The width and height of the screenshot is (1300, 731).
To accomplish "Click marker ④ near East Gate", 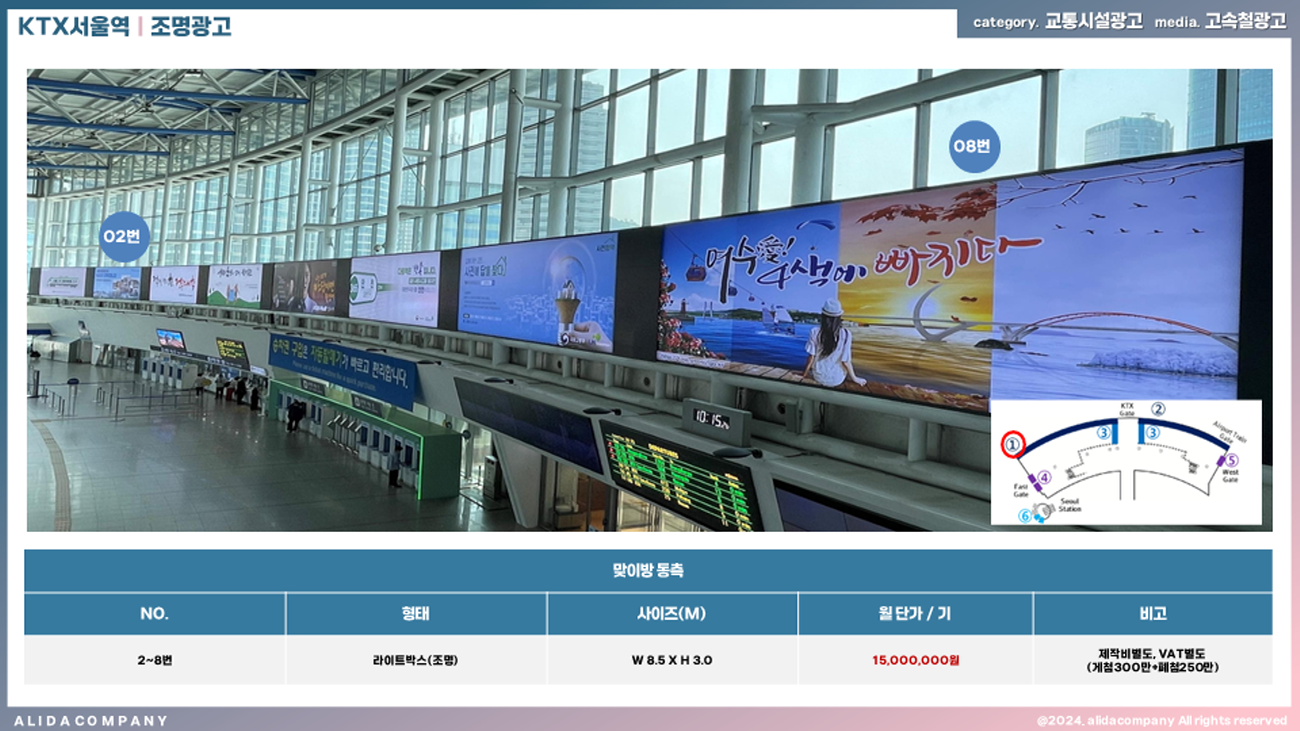I will click(1044, 478).
